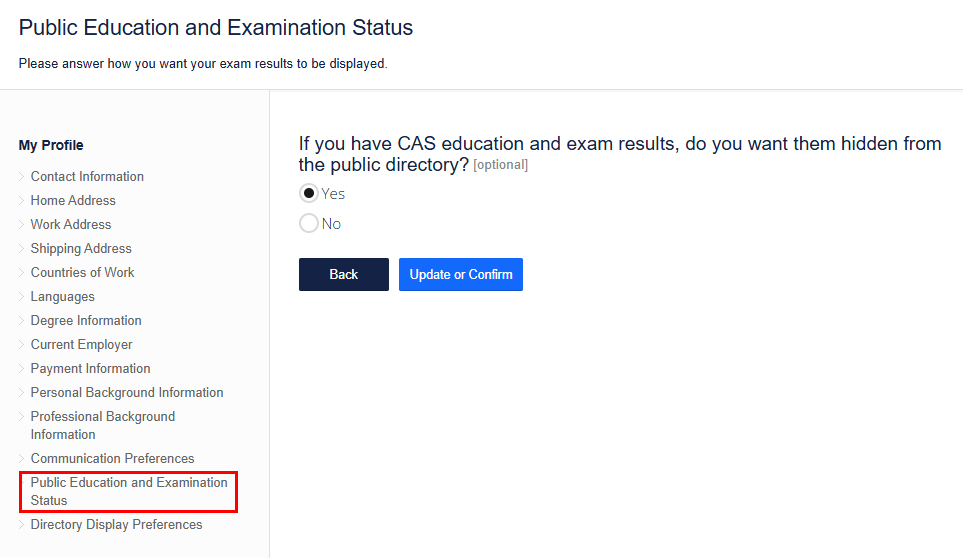This screenshot has width=963, height=558.
Task: Open Degree Information page
Action: click(x=86, y=321)
